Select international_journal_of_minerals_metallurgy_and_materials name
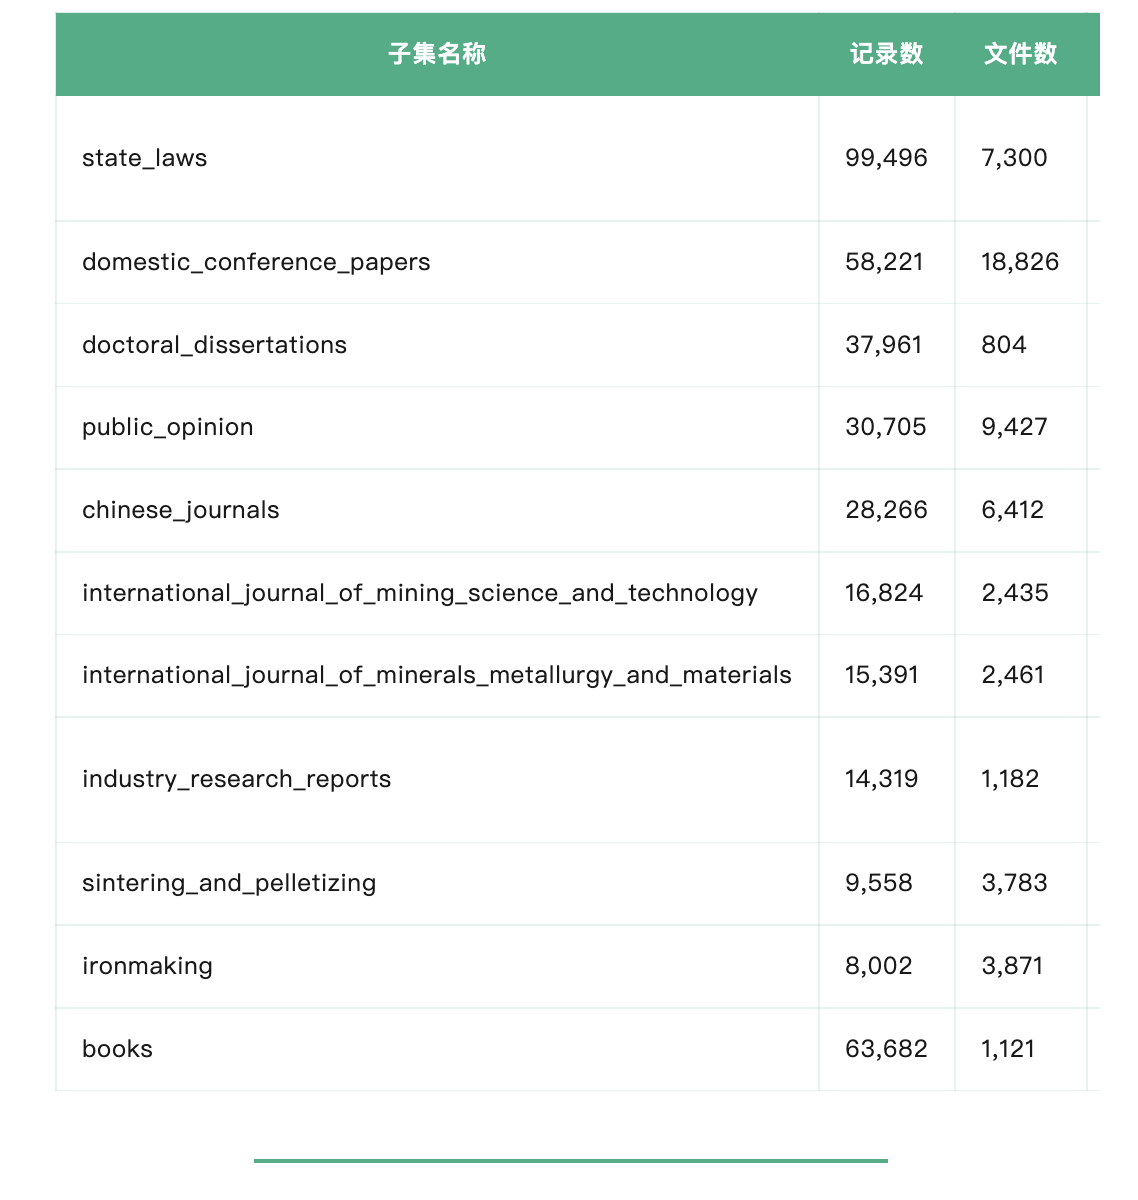 (x=437, y=676)
